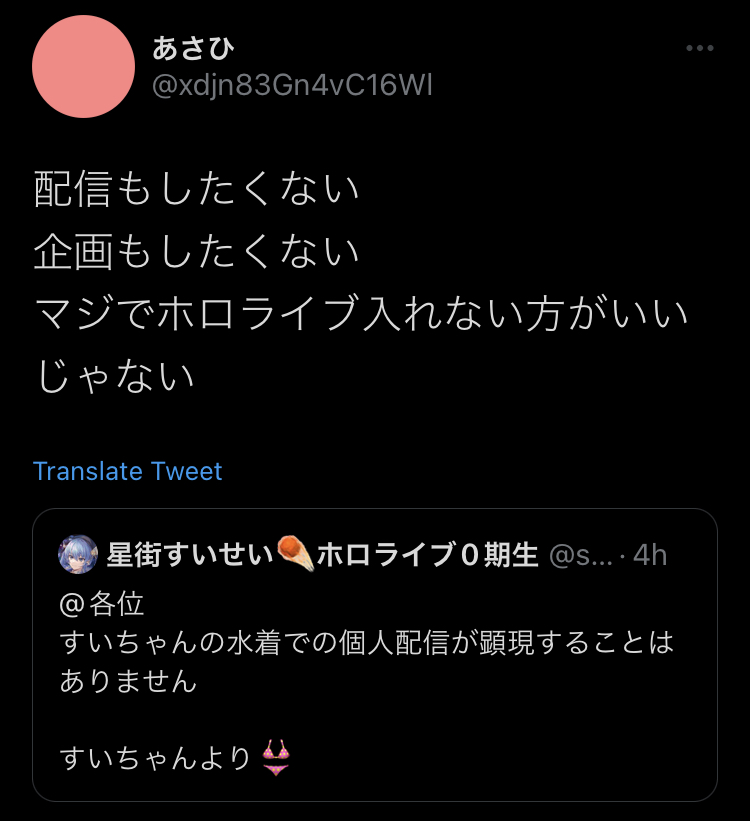Open the @xdjn83Gn4vC16Wl handle

(x=292, y=85)
